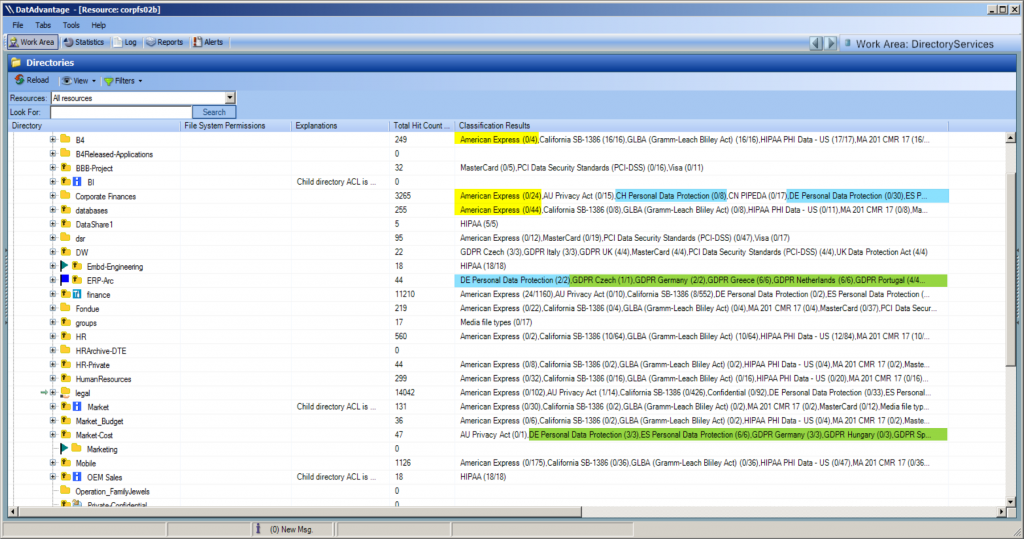Click ERP-Arc DE Personal Data Protection result
Image resolution: width=1024 pixels, height=539 pixels.
[x=515, y=280]
